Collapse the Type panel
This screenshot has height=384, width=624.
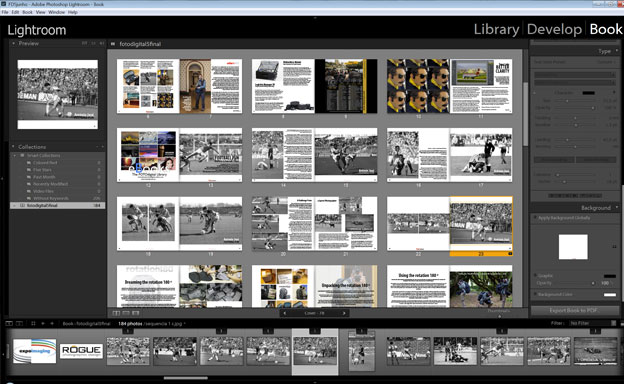pos(617,51)
